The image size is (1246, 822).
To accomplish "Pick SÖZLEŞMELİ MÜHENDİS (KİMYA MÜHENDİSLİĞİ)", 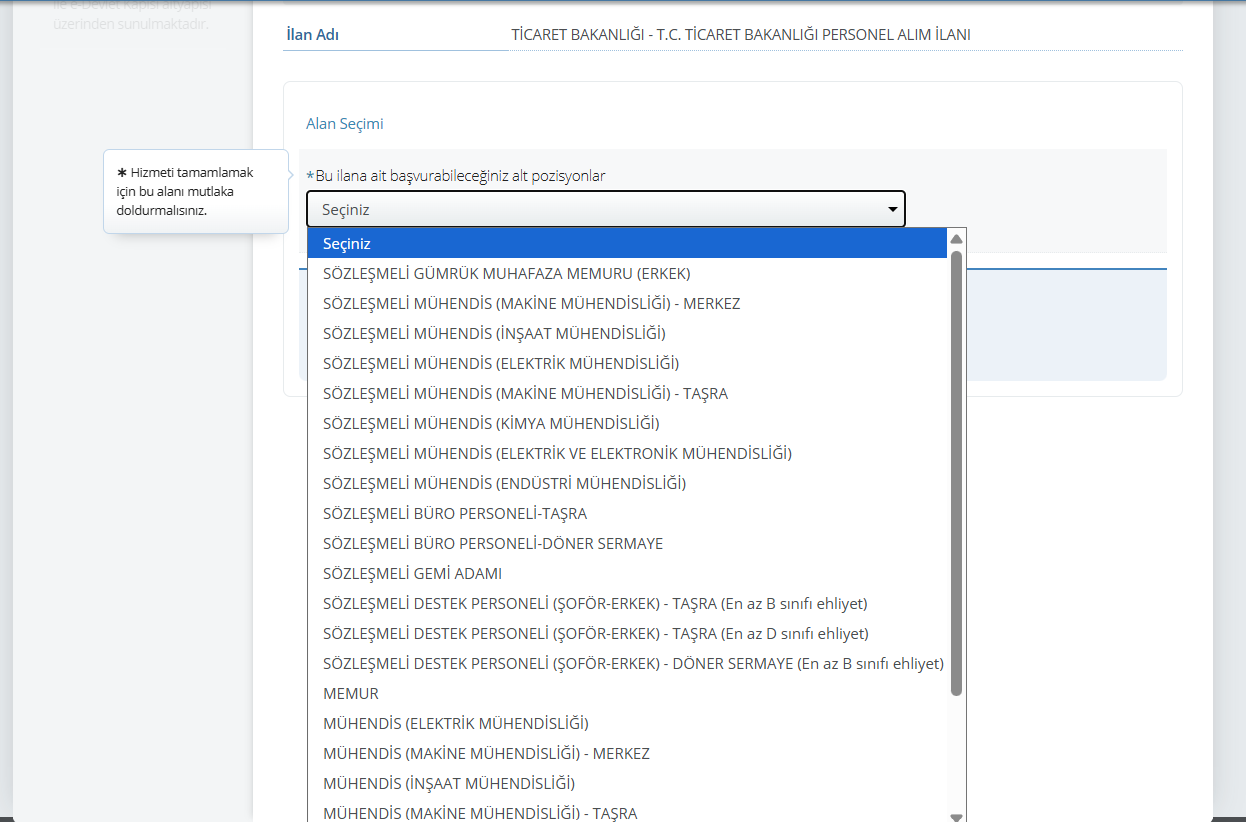I will pyautogui.click(x=491, y=424).
